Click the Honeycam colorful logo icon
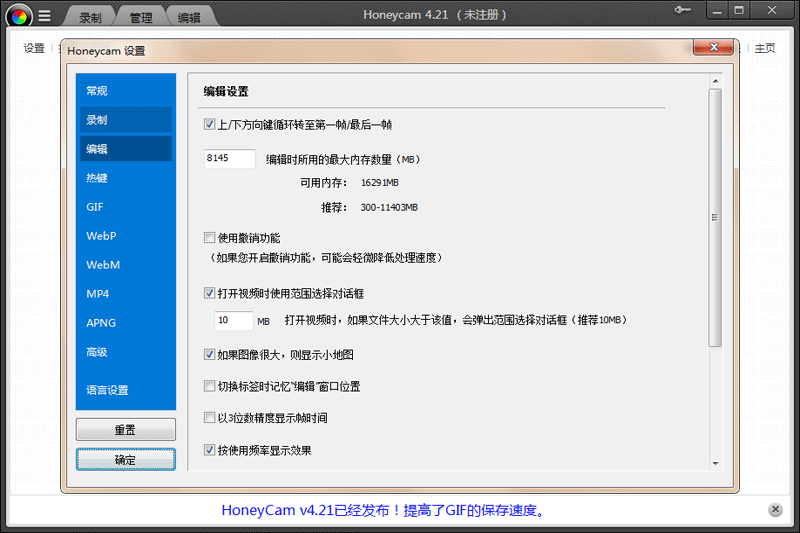Screen dimensions: 800x533 click(x=19, y=16)
